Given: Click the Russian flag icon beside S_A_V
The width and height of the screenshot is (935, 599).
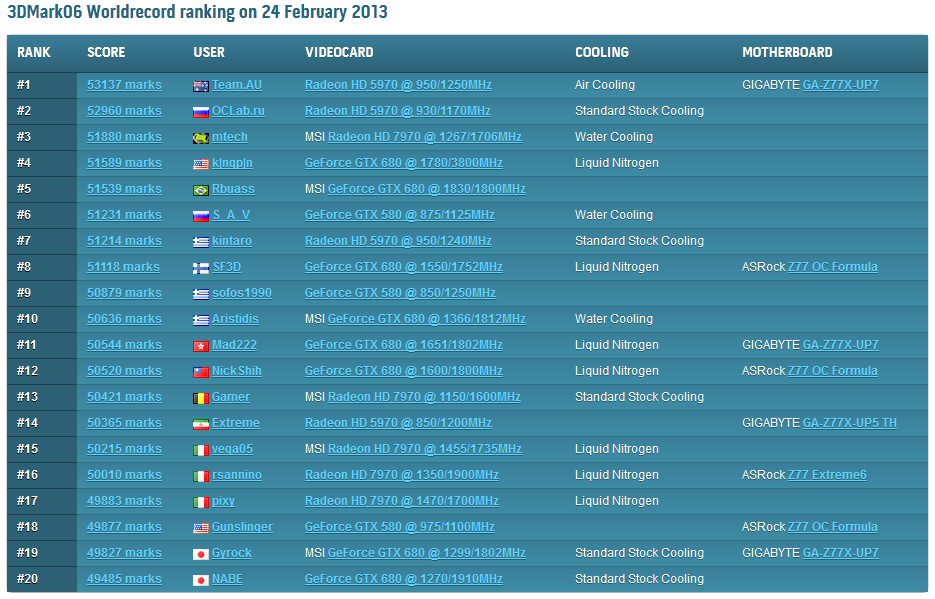Looking at the screenshot, I should (200, 216).
